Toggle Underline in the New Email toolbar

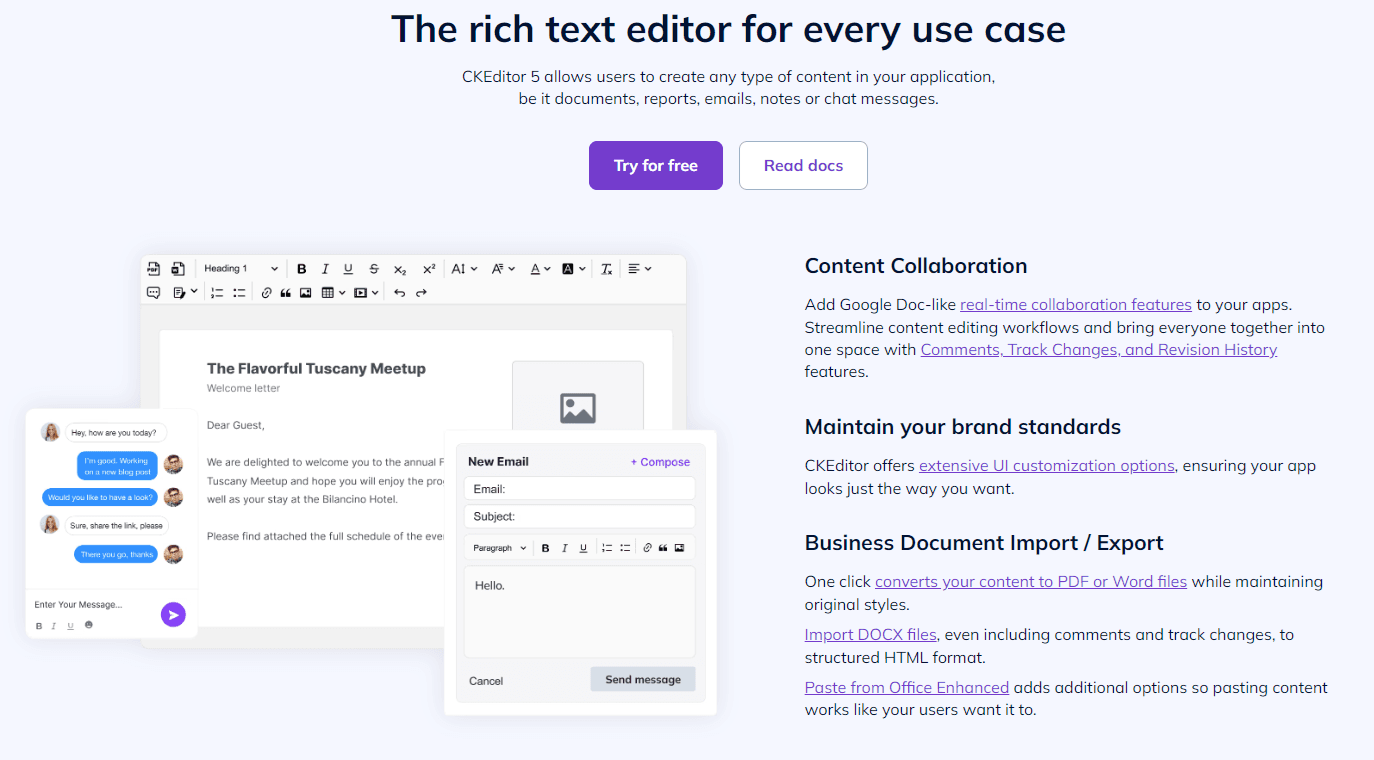click(583, 546)
